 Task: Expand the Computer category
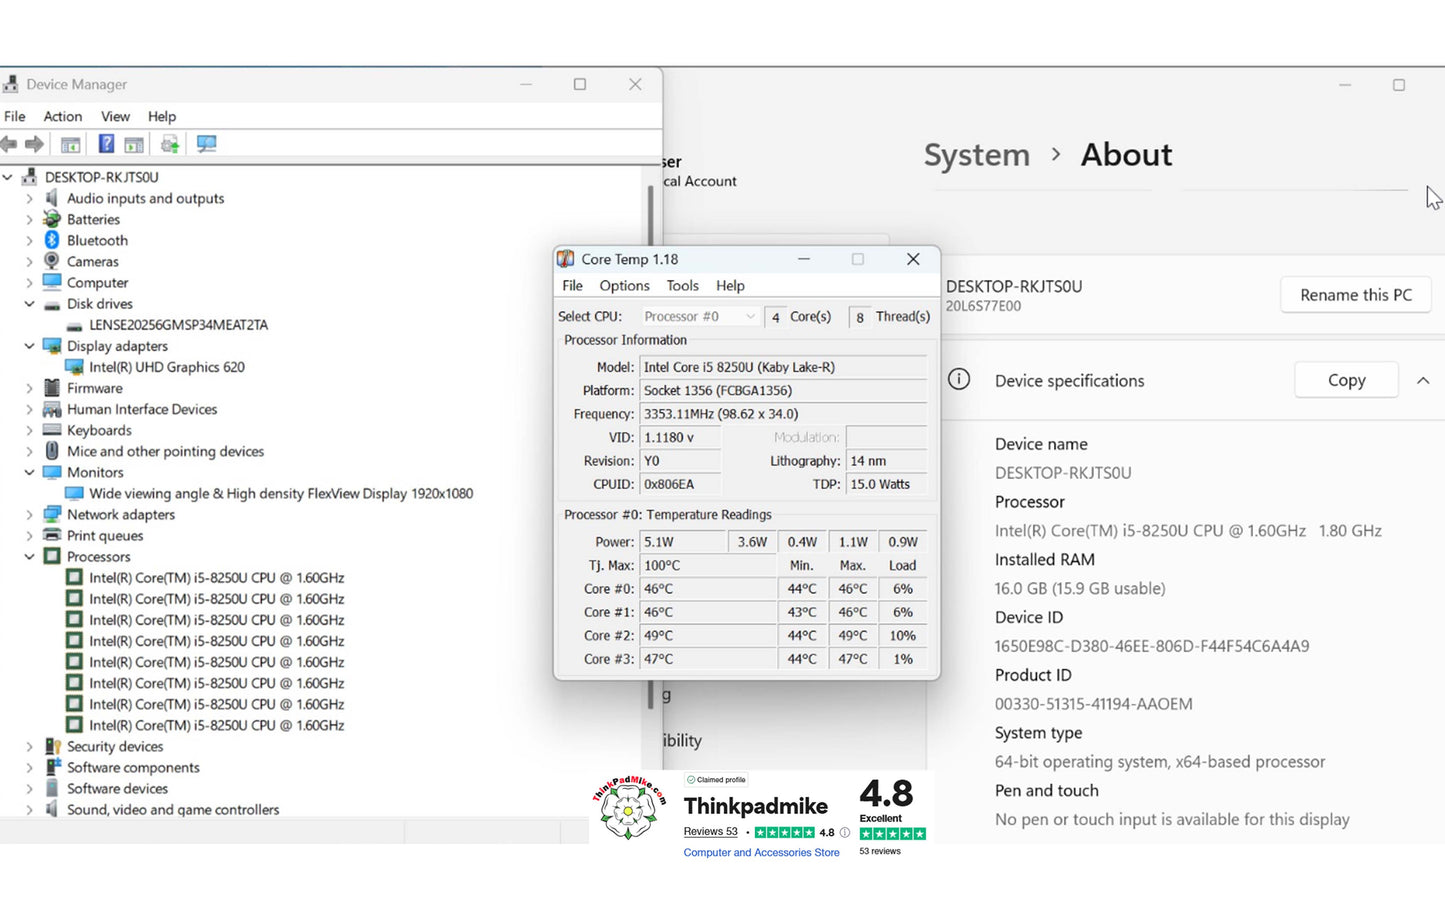tap(29, 283)
